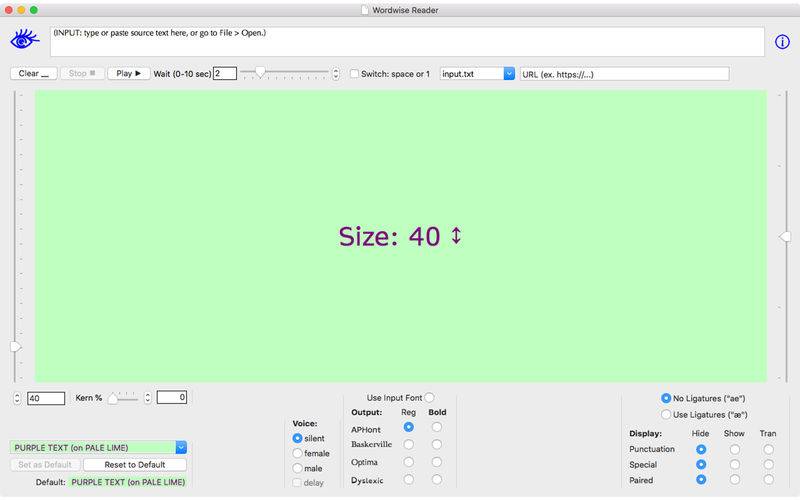800x500 pixels.
Task: Click the document icon in the title bar
Action: tap(365, 10)
